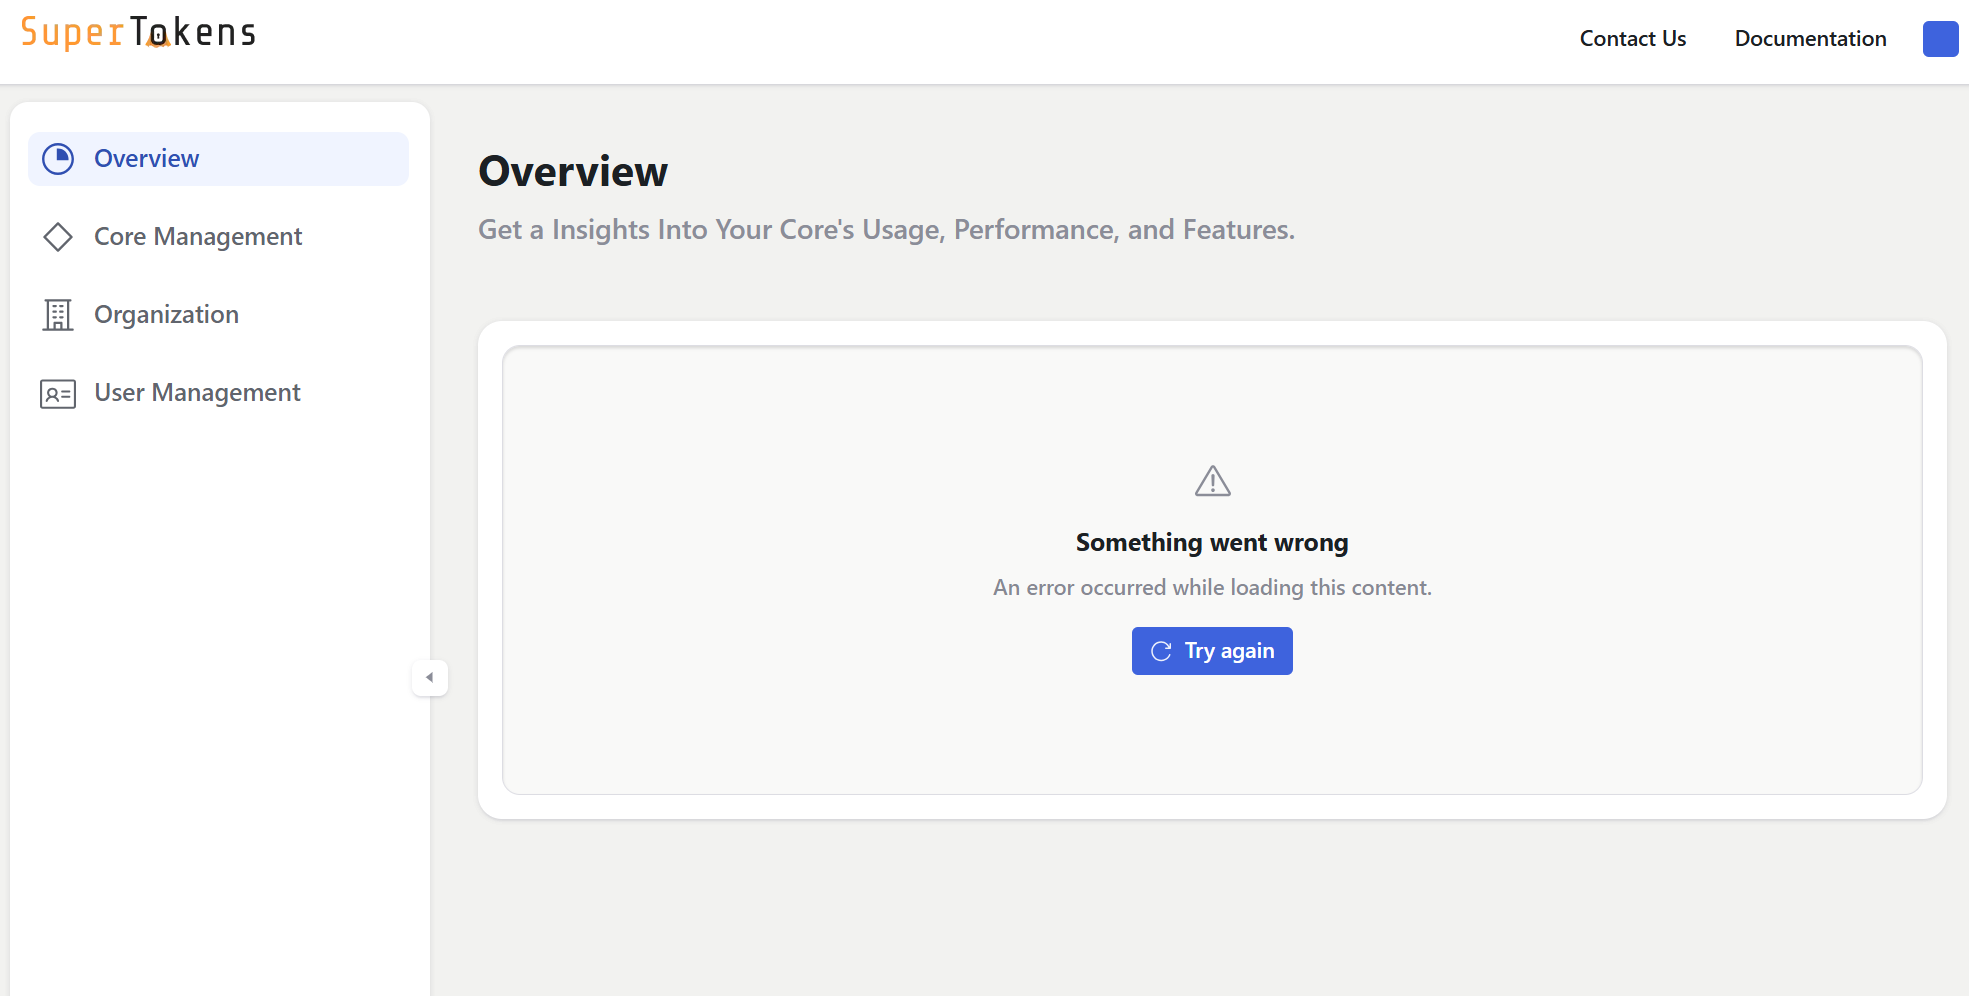Select Overview in the sidebar
Image resolution: width=1969 pixels, height=996 pixels.
tap(147, 159)
